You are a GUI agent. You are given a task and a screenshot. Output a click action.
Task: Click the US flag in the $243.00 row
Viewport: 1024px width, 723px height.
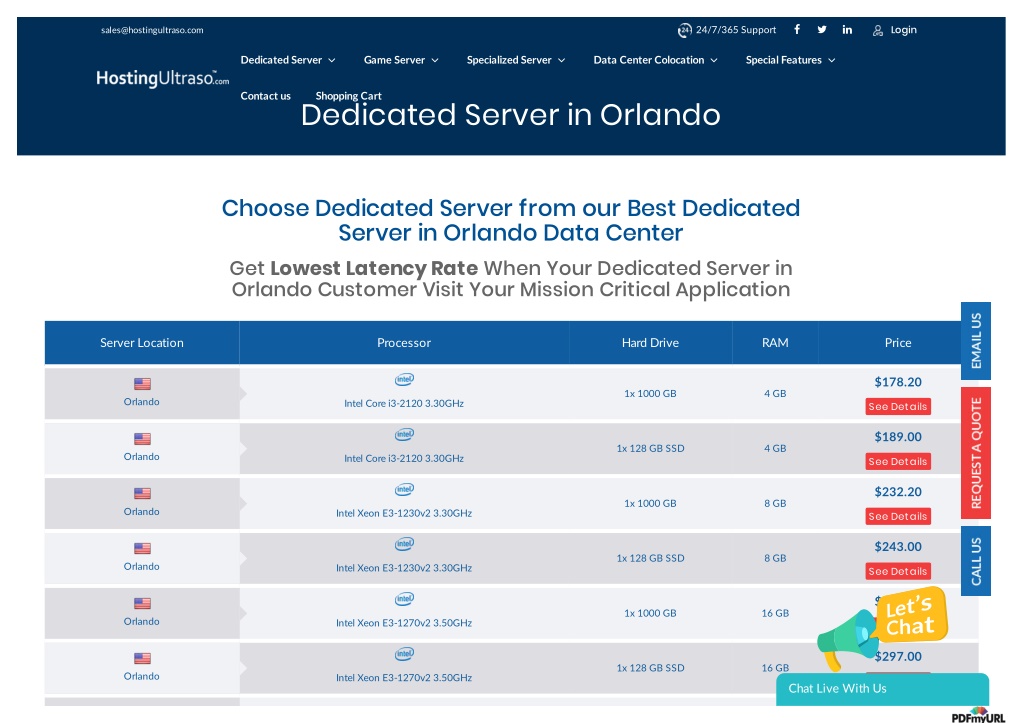click(142, 549)
